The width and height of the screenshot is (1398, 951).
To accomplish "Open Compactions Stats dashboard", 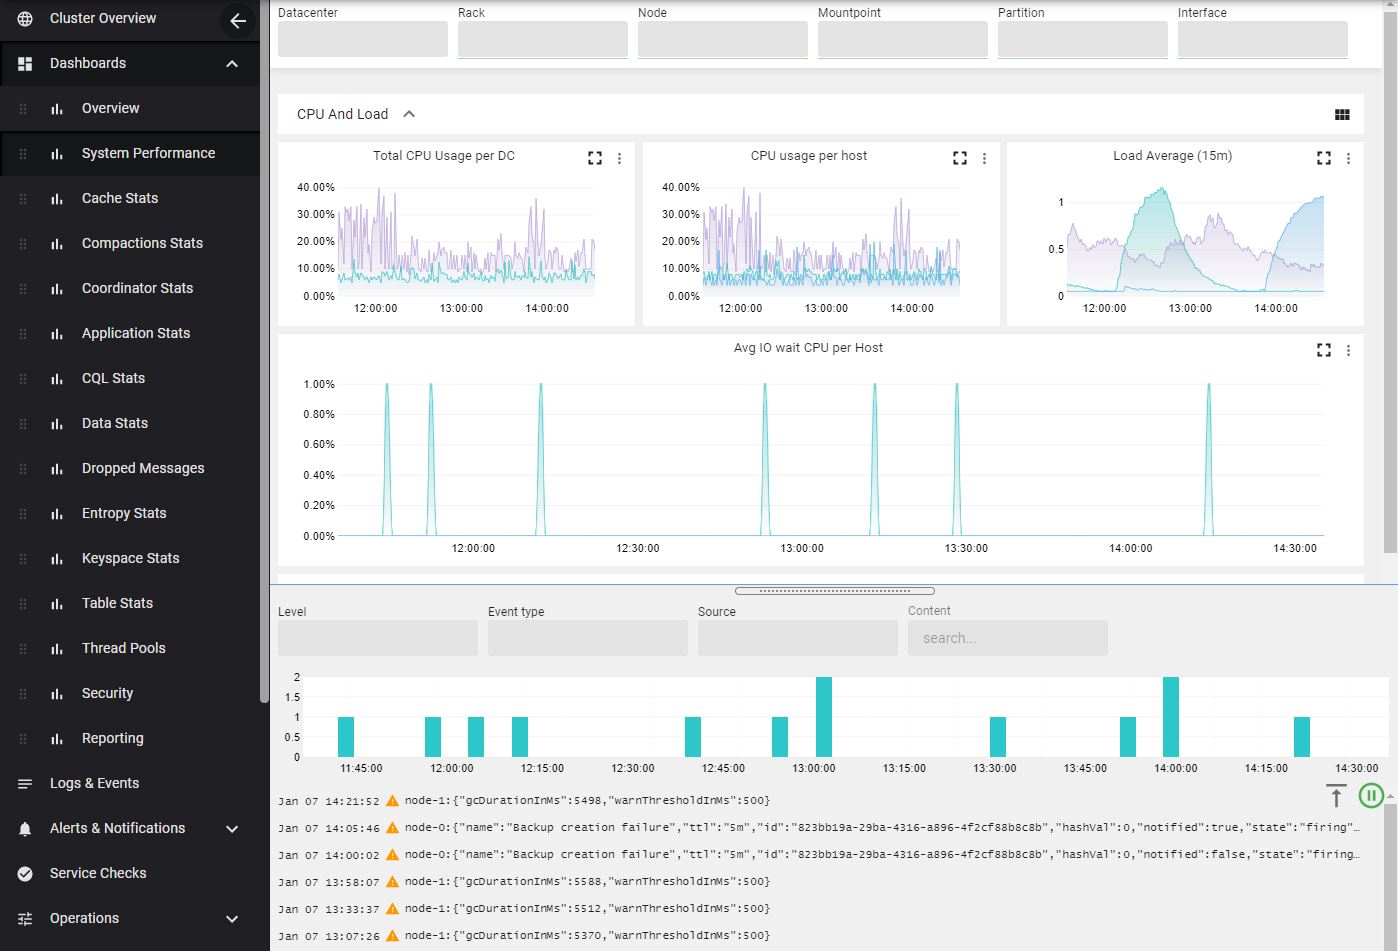I will 142,243.
